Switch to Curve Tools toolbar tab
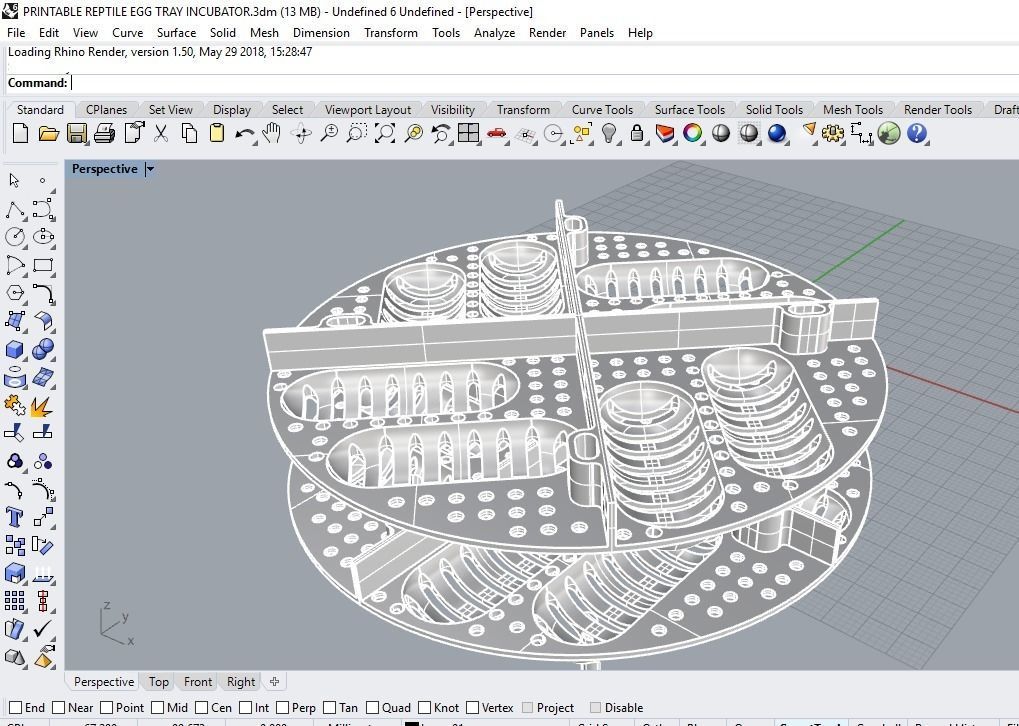Image resolution: width=1019 pixels, height=726 pixels. (602, 110)
